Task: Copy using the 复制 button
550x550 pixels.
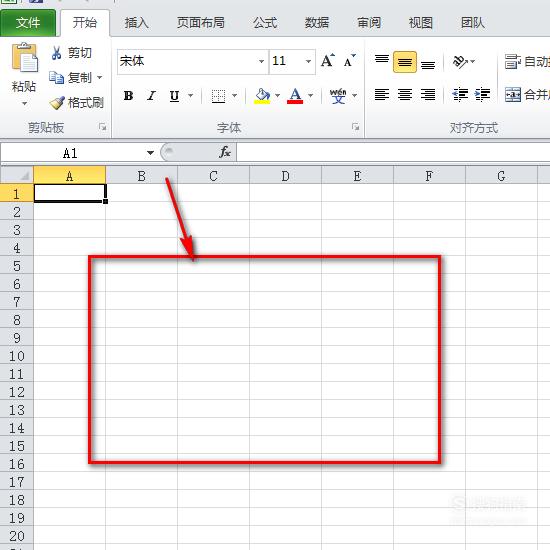Action: (x=70, y=78)
